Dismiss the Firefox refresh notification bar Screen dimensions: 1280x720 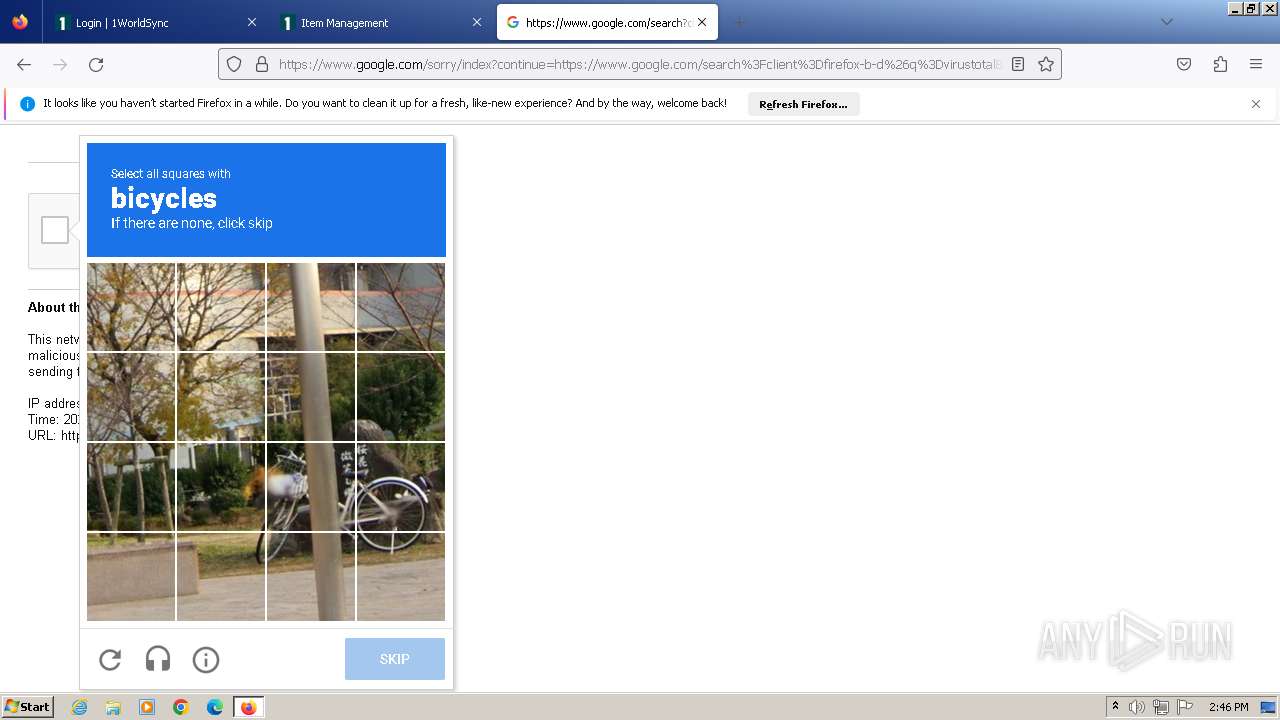coord(1256,104)
